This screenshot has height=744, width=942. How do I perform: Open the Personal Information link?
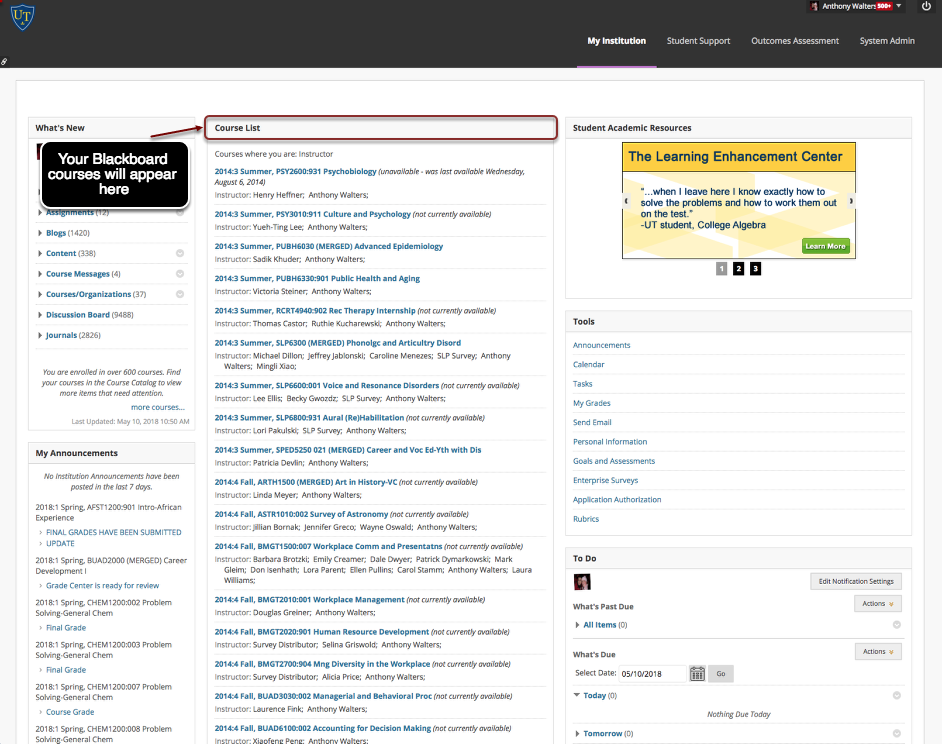pyautogui.click(x=610, y=442)
